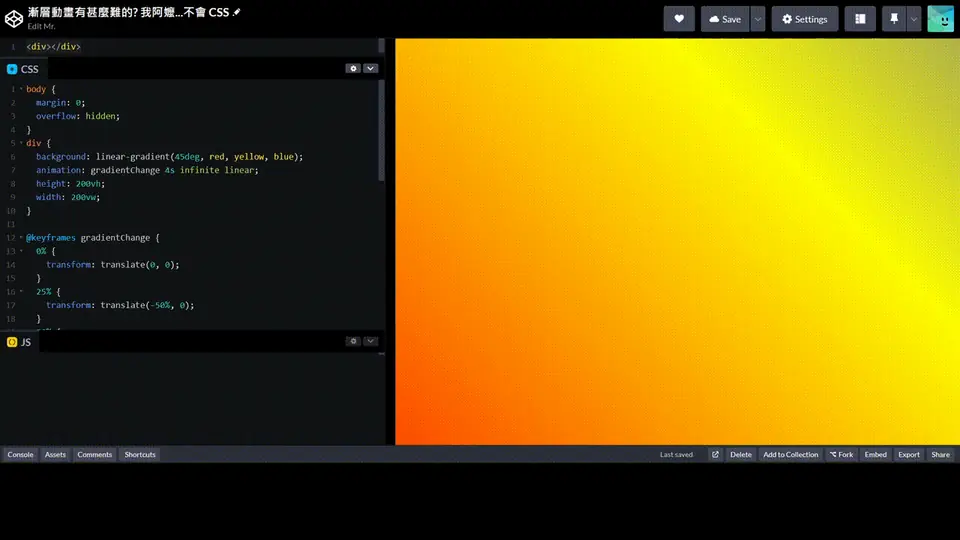Click the 'width: 200vw;' line
Viewport: 960px width, 540px height.
pos(68,197)
